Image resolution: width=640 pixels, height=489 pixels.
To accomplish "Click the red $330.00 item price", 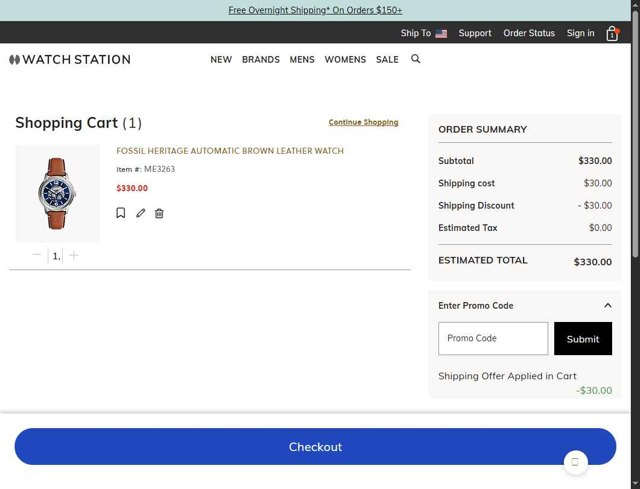I will 132,188.
